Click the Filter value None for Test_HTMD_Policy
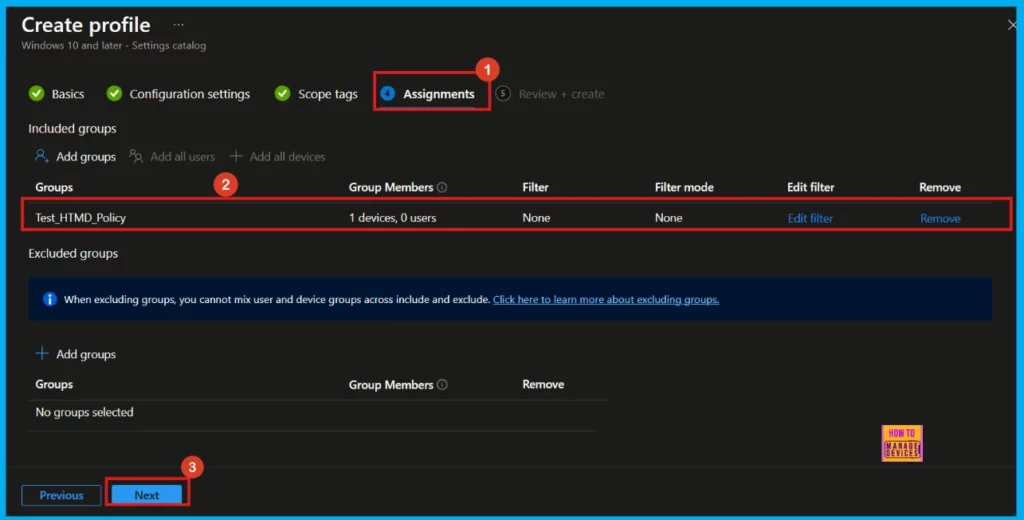The width and height of the screenshot is (1024, 520). coord(536,218)
